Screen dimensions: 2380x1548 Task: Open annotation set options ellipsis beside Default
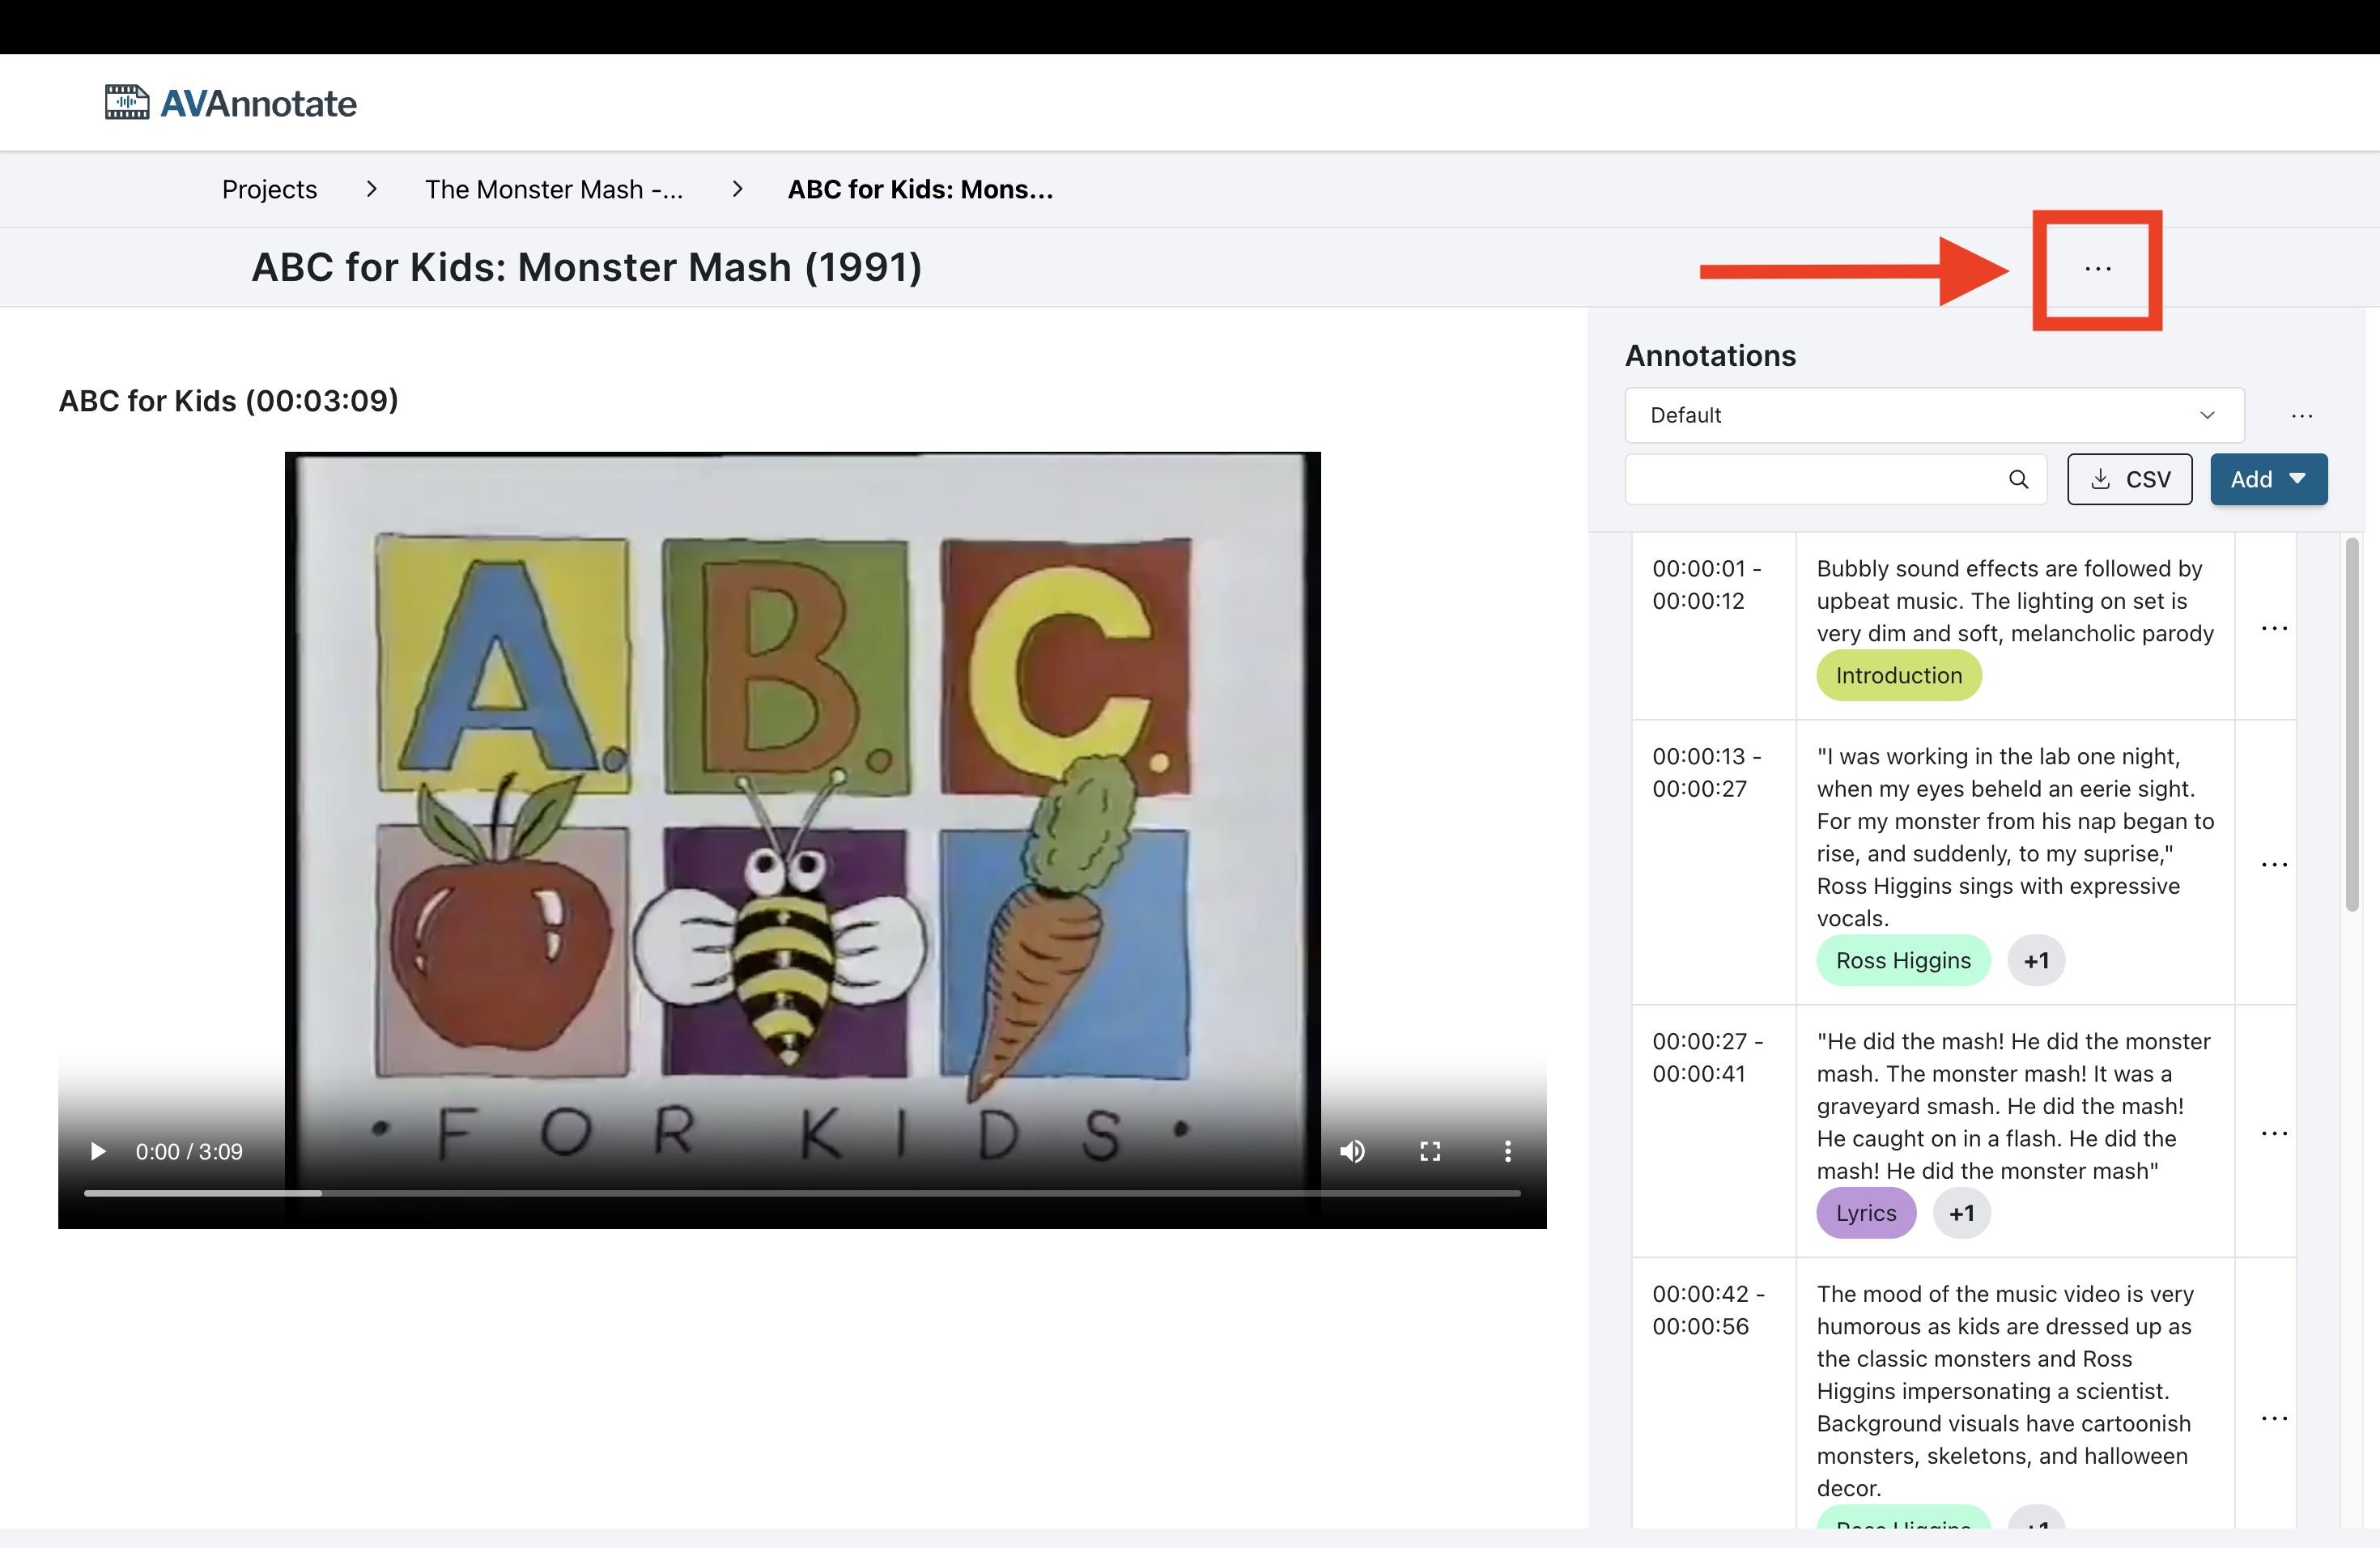(2301, 416)
